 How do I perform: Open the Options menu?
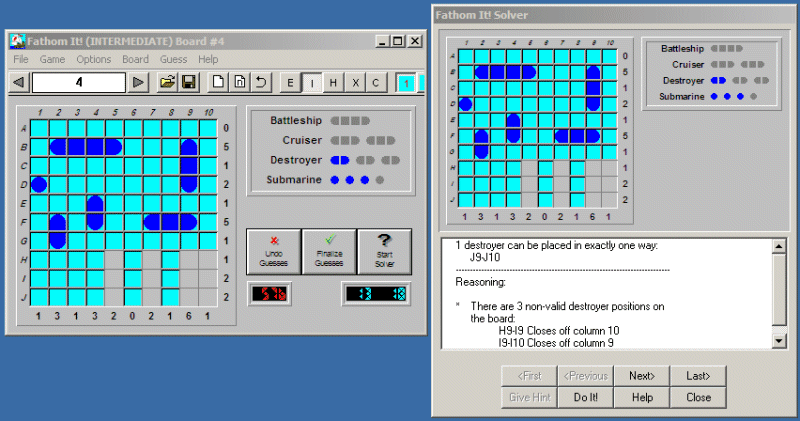click(94, 59)
